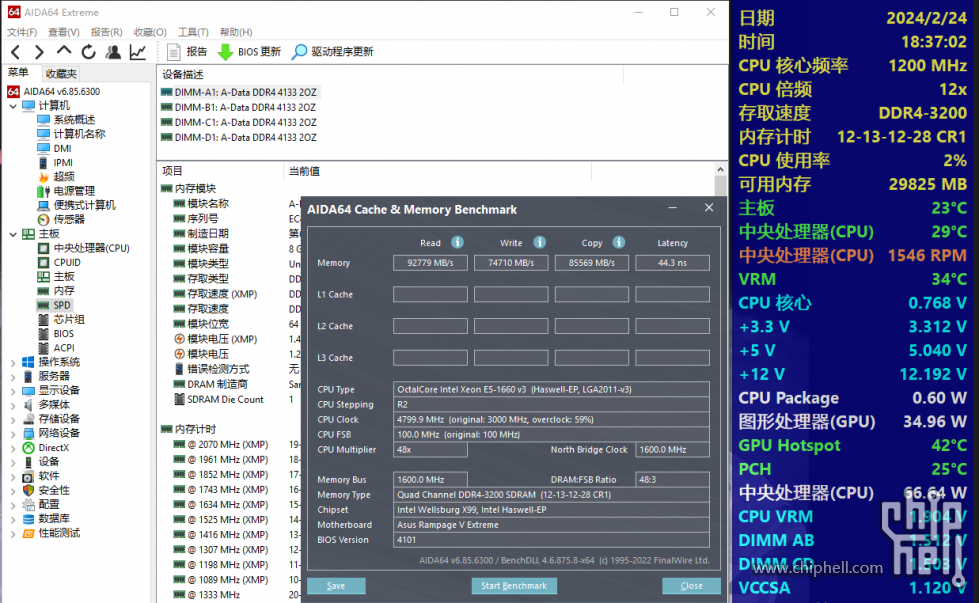This screenshot has width=979, height=603.
Task: Click the Write info icon in benchmark
Action: tap(539, 242)
